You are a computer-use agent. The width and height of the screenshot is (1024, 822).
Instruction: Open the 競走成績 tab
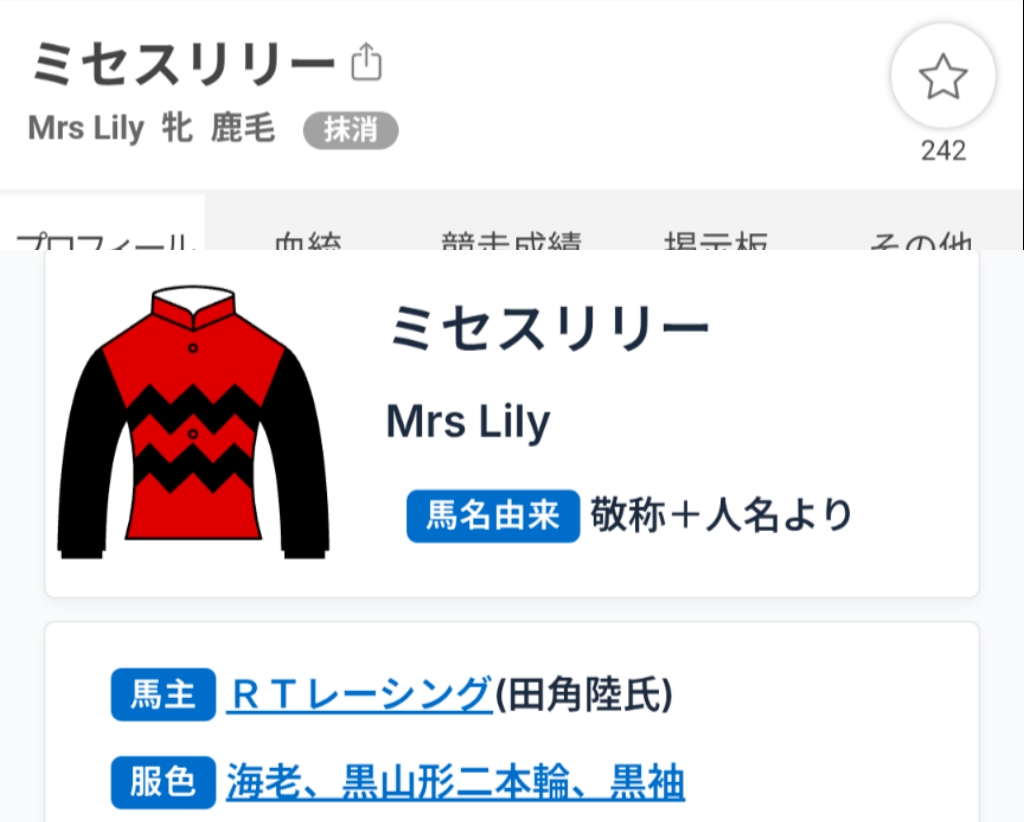pyautogui.click(x=511, y=239)
